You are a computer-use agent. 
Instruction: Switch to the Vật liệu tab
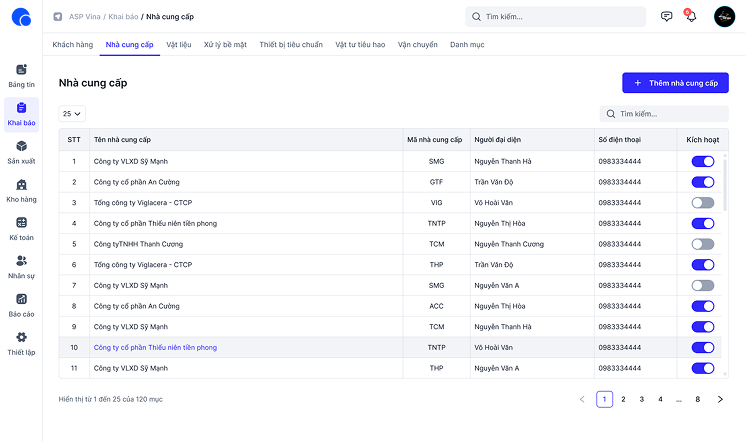180,45
